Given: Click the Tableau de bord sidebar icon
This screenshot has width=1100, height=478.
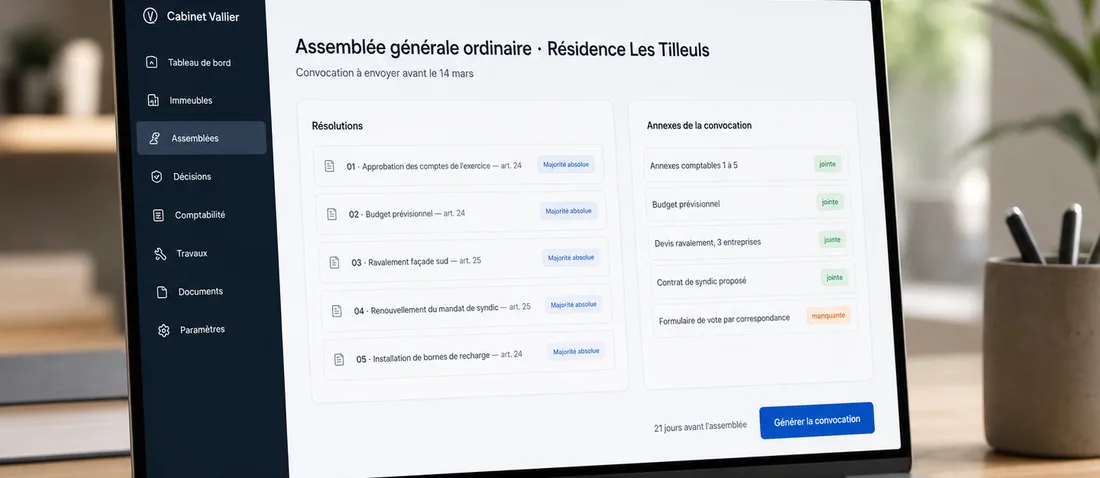Looking at the screenshot, I should click(x=151, y=62).
